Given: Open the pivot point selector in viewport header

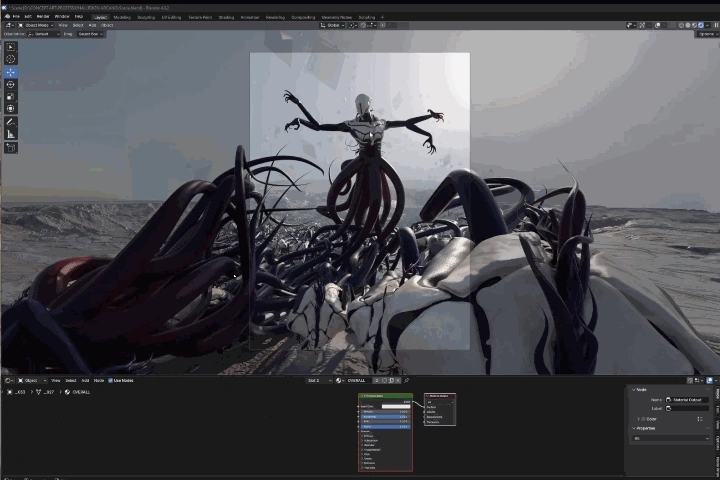Looking at the screenshot, I should click(x=352, y=25).
